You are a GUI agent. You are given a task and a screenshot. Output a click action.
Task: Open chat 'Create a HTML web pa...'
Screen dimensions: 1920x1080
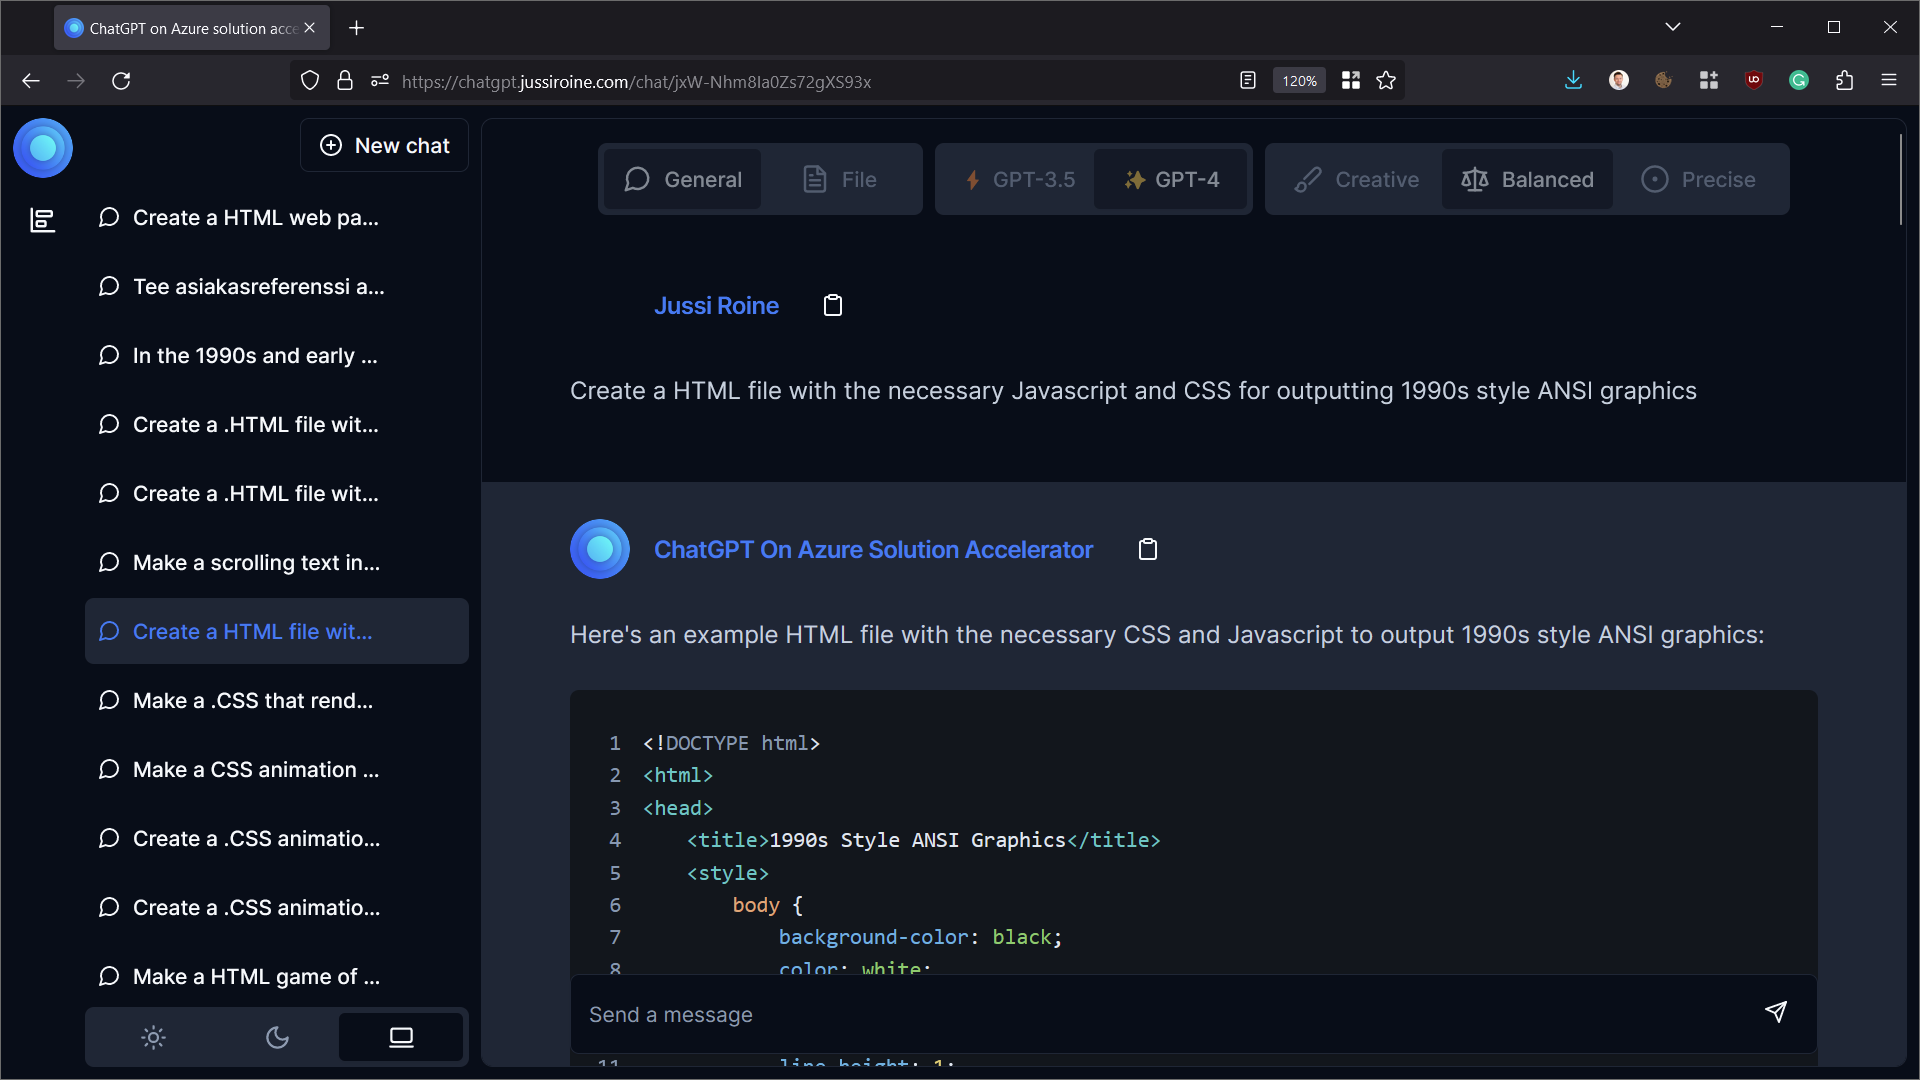[x=277, y=218]
